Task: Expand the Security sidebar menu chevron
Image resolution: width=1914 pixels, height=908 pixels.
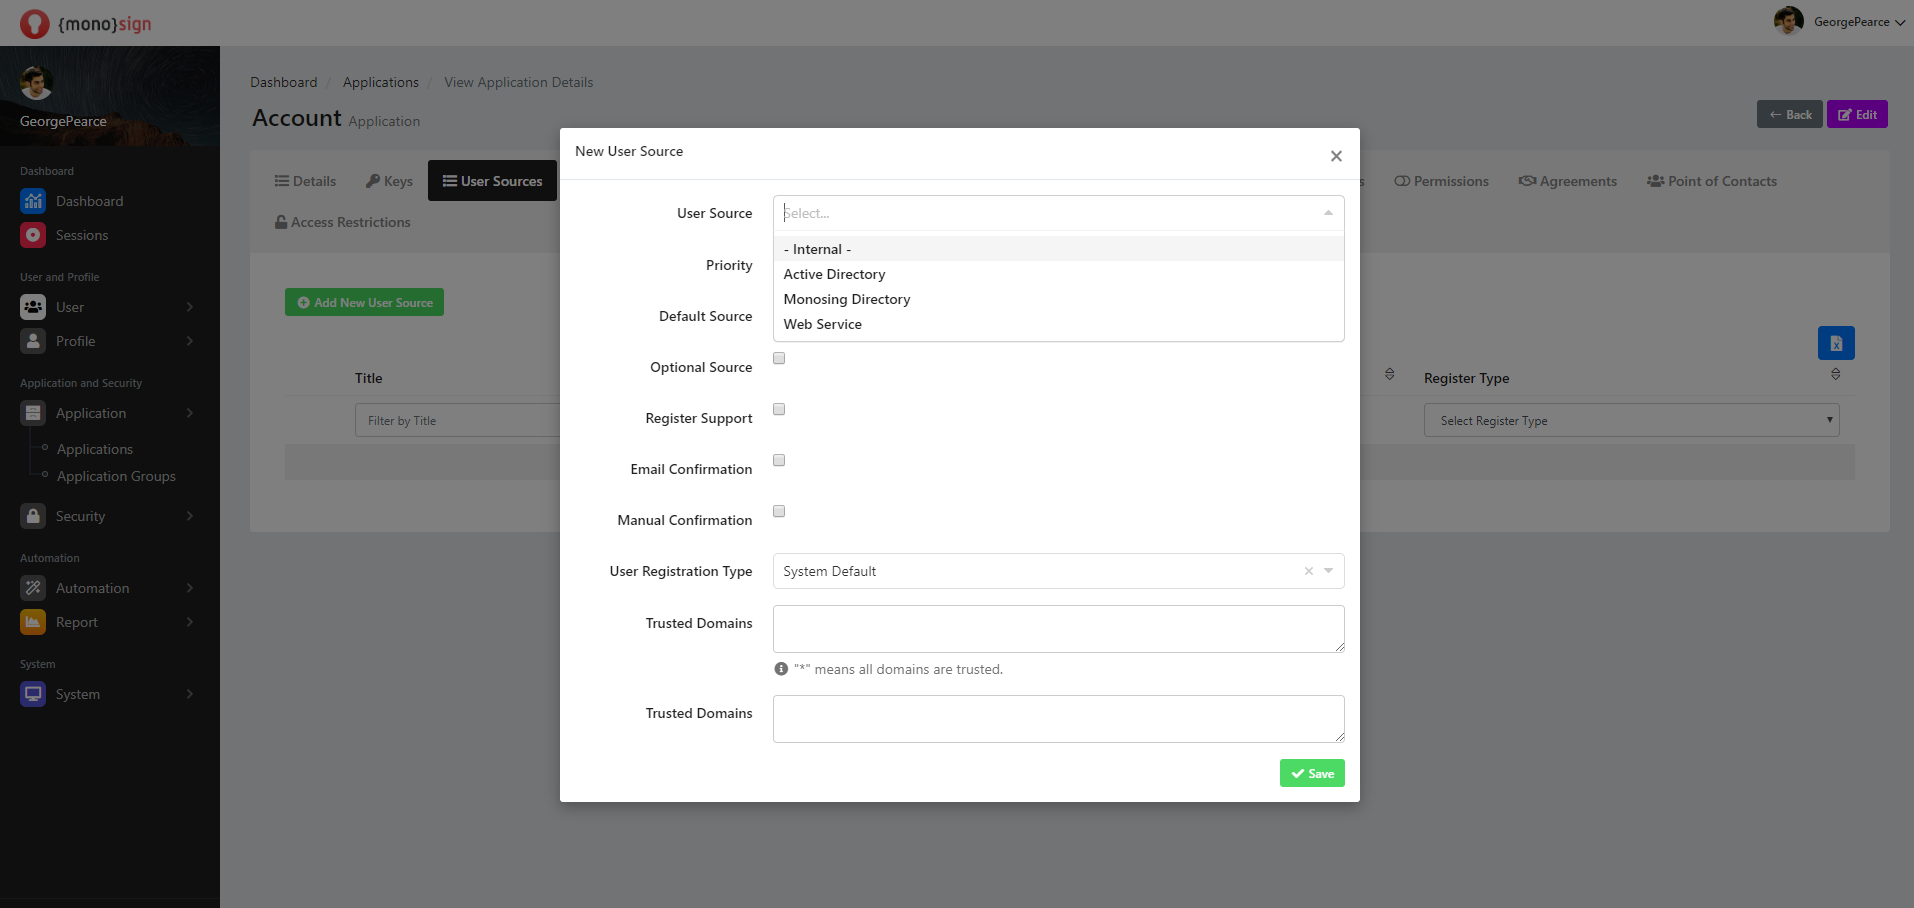Action: coord(190,516)
